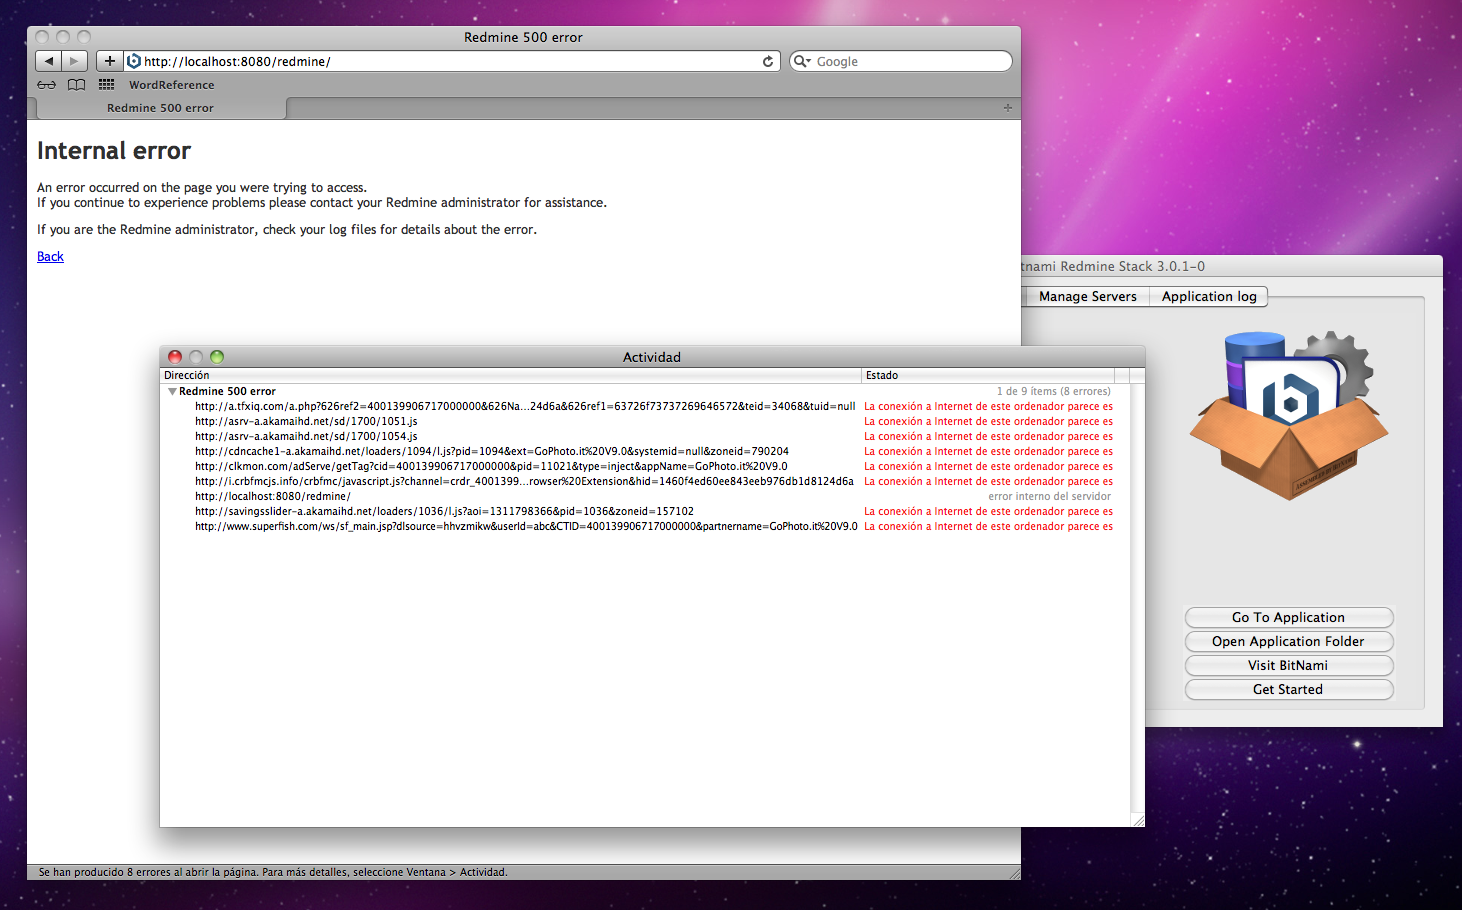Open new tab with plus at tab bar
This screenshot has height=910, width=1462.
point(1008,108)
